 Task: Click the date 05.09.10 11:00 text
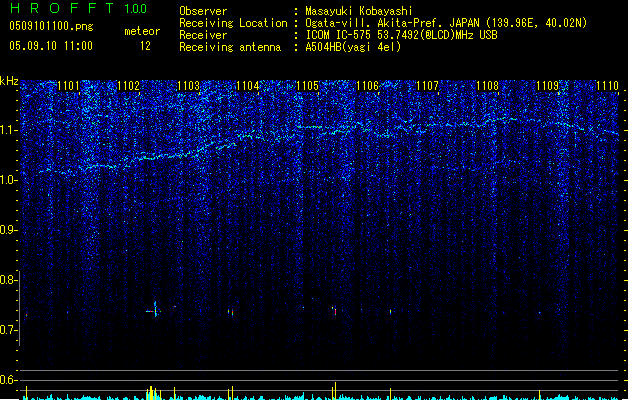pyautogui.click(x=51, y=46)
